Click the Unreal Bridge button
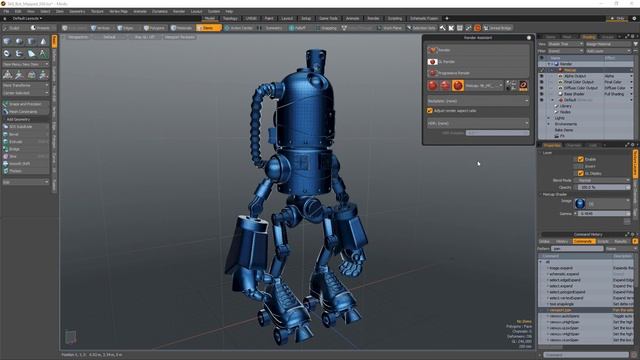640x360 pixels. [497, 28]
